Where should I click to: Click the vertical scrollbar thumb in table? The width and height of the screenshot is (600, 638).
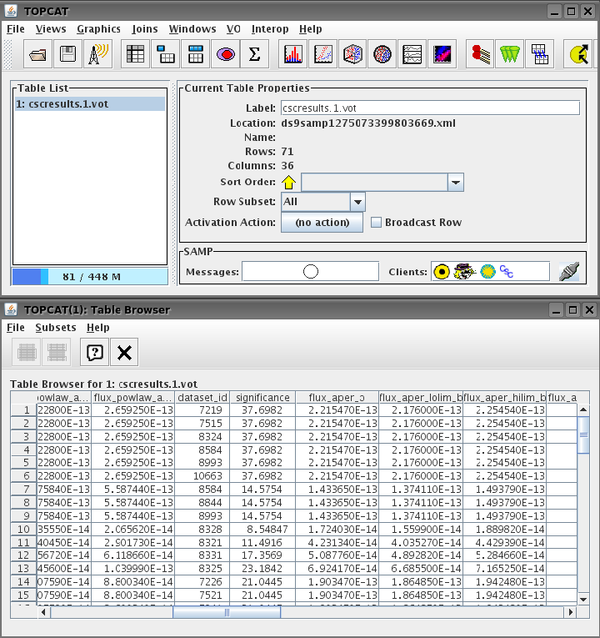click(x=583, y=435)
